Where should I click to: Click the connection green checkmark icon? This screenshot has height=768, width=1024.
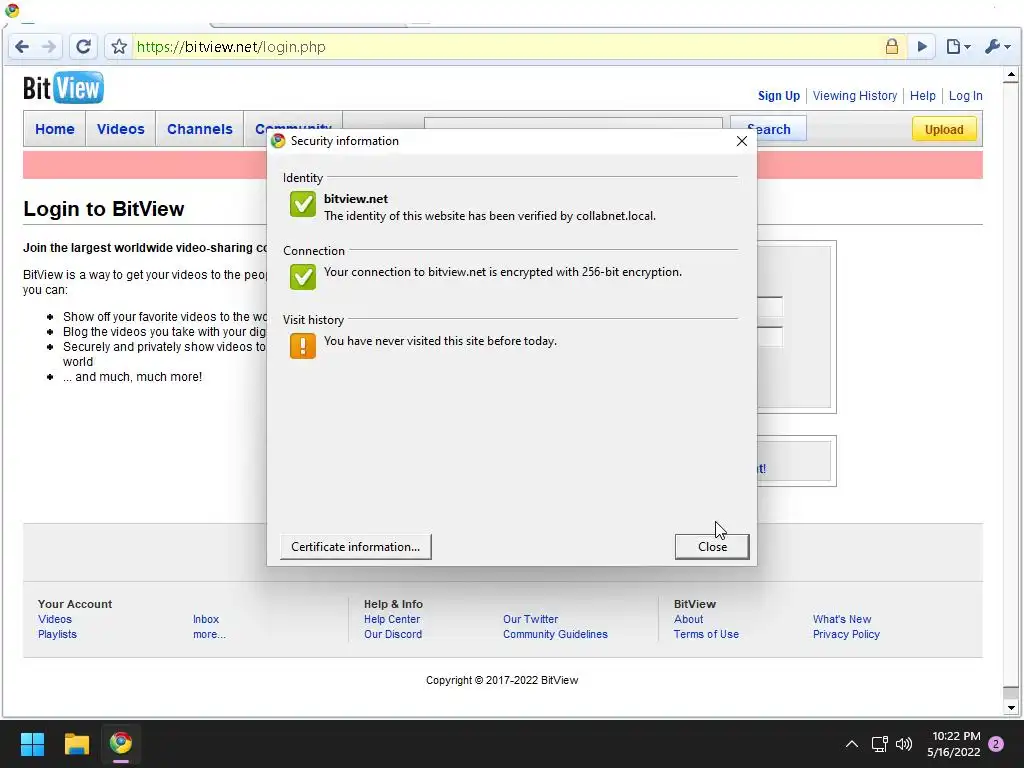tap(302, 277)
